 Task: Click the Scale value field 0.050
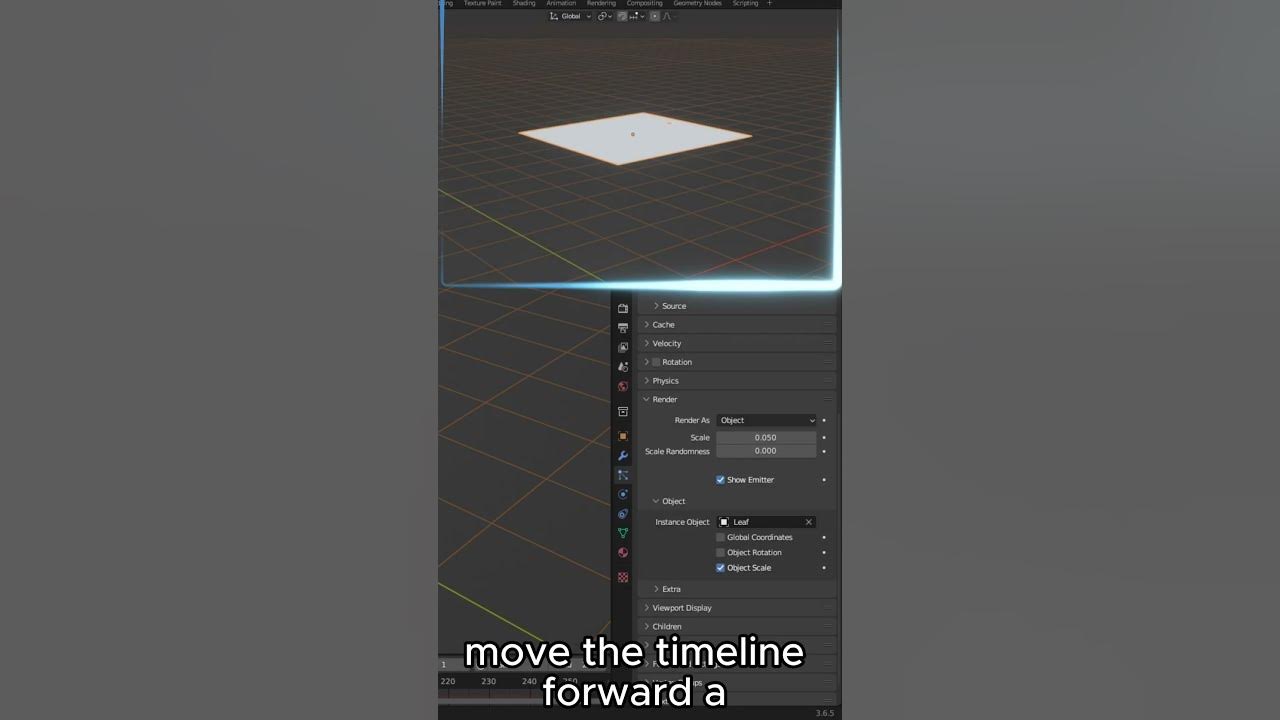766,437
